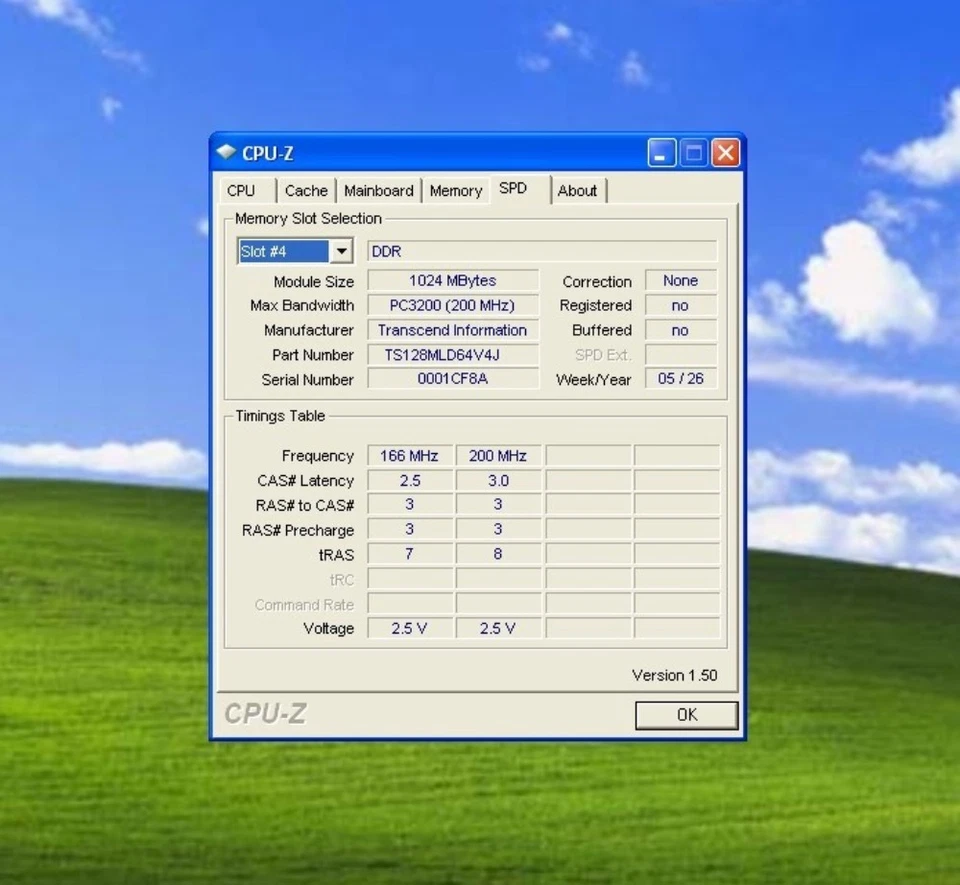Viewport: 960px width, 885px height.
Task: Click the CPU-Z logo icon in title bar
Action: click(x=226, y=153)
